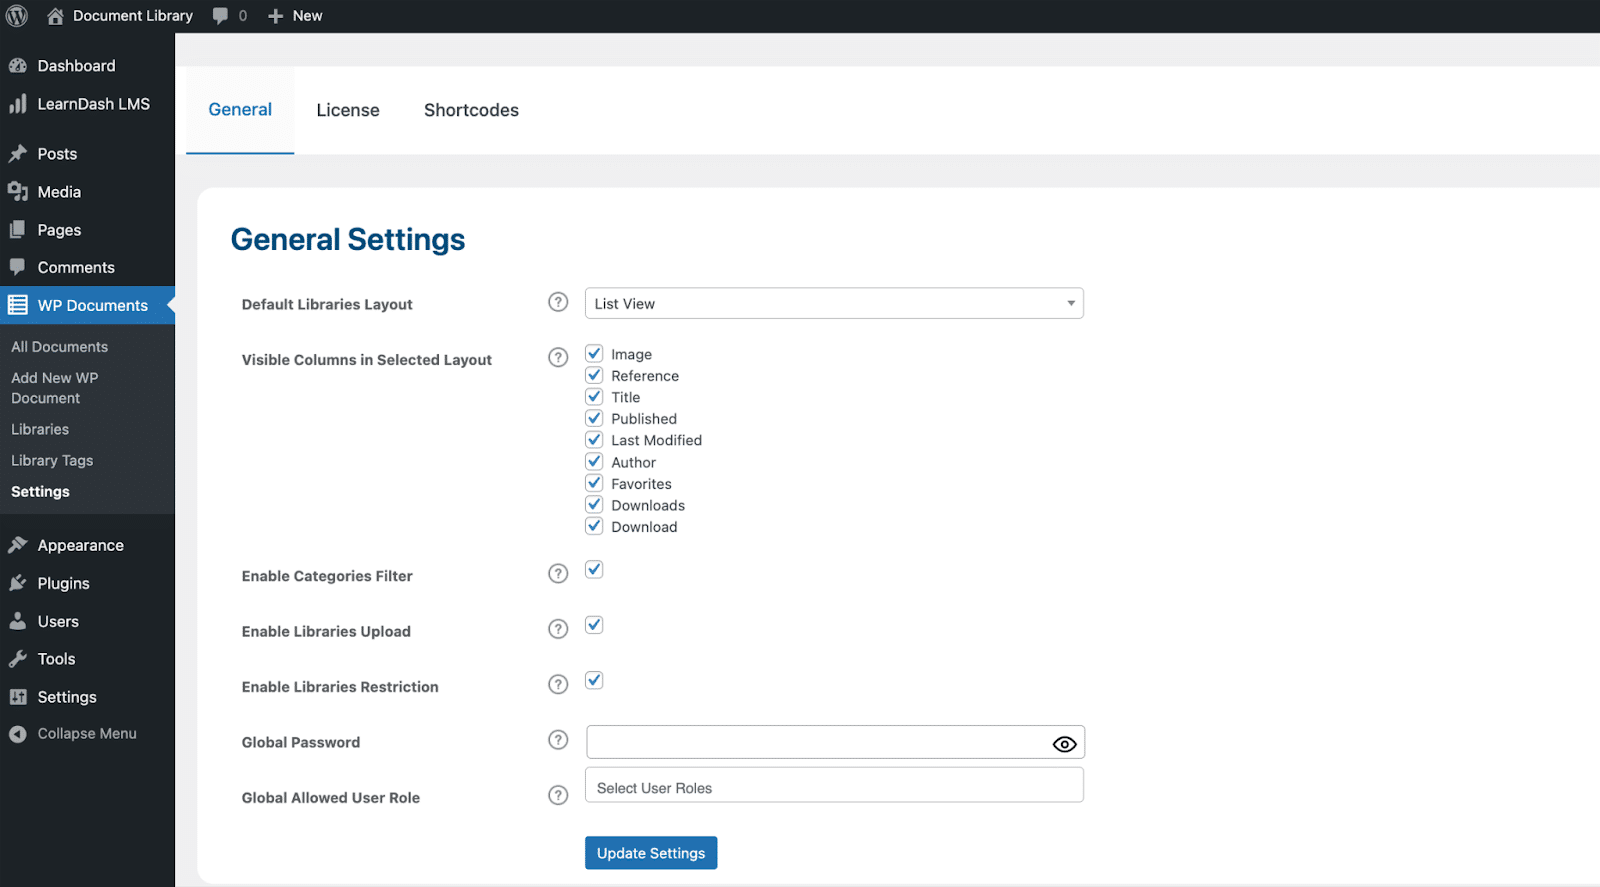The width and height of the screenshot is (1600, 887).
Task: Uncheck the Favorites column checkbox
Action: pyautogui.click(x=594, y=483)
